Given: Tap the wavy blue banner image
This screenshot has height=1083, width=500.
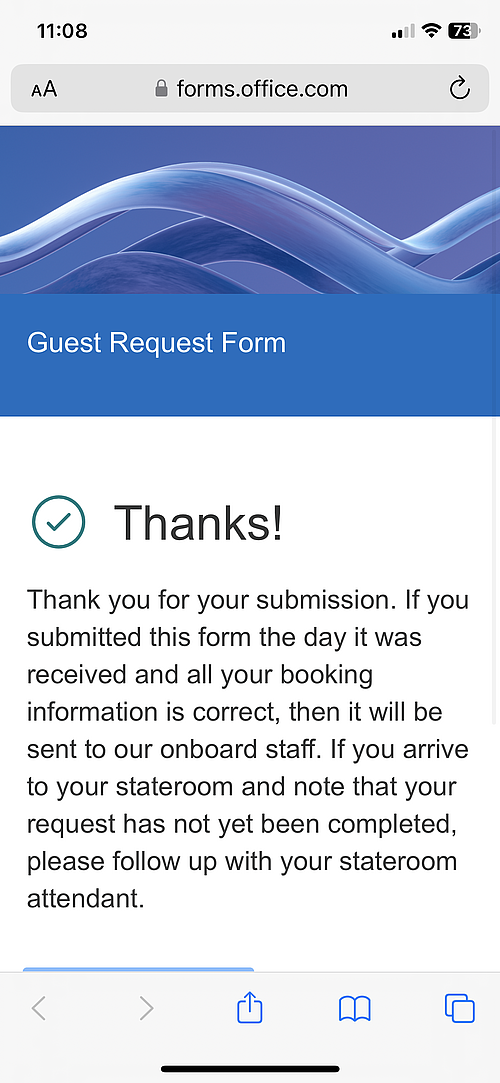Looking at the screenshot, I should (x=250, y=210).
